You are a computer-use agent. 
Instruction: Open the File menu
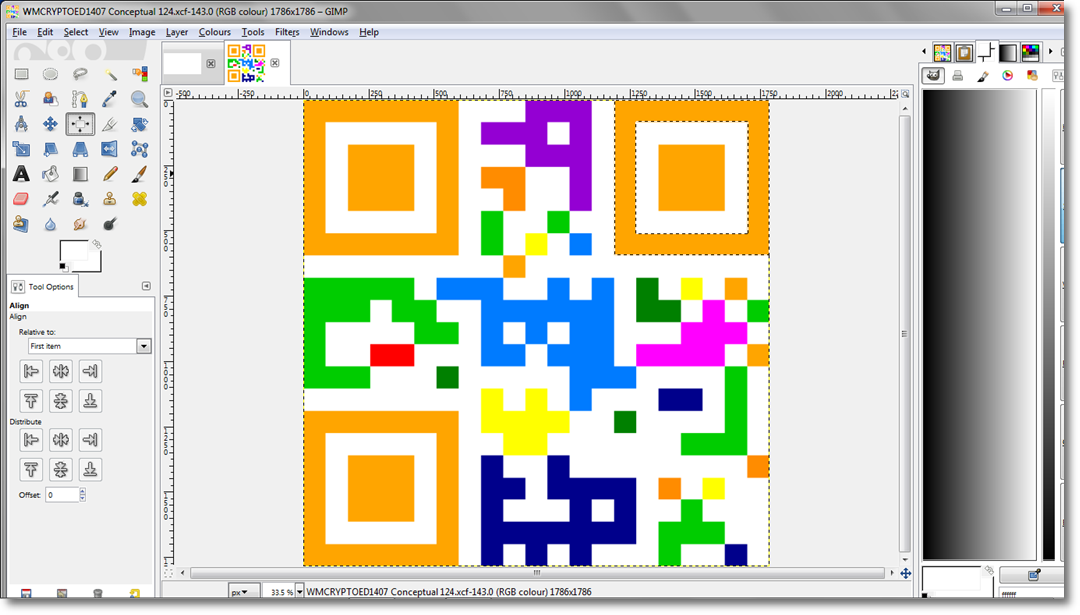point(19,32)
